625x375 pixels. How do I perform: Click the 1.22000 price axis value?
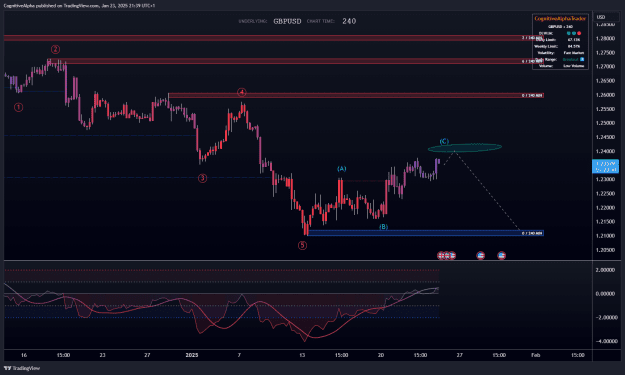605,208
